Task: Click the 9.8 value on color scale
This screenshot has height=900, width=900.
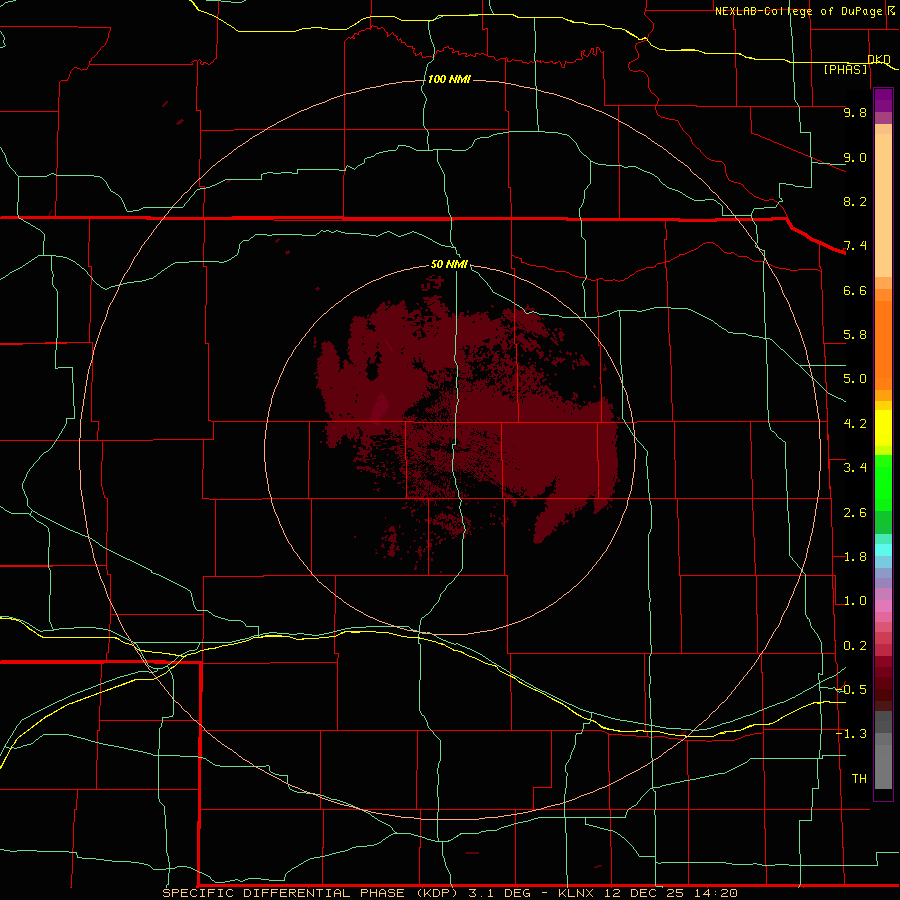Action: click(x=855, y=112)
